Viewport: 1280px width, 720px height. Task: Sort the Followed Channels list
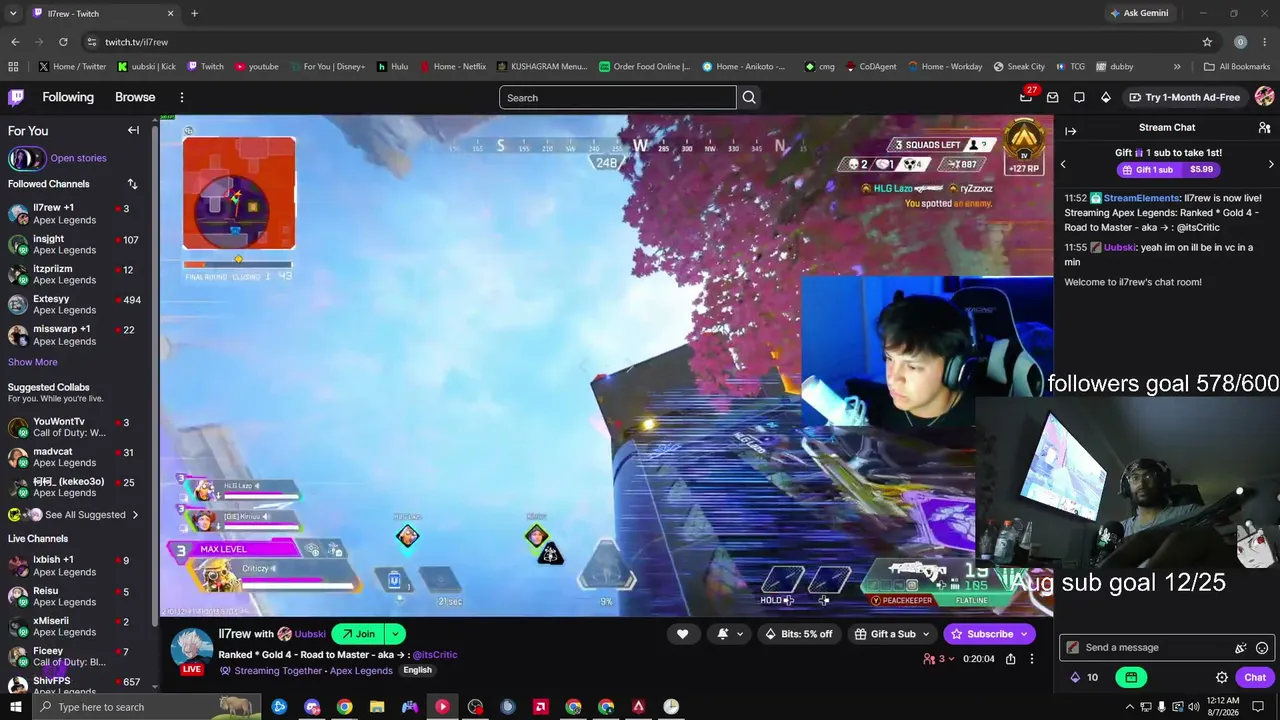pos(132,184)
